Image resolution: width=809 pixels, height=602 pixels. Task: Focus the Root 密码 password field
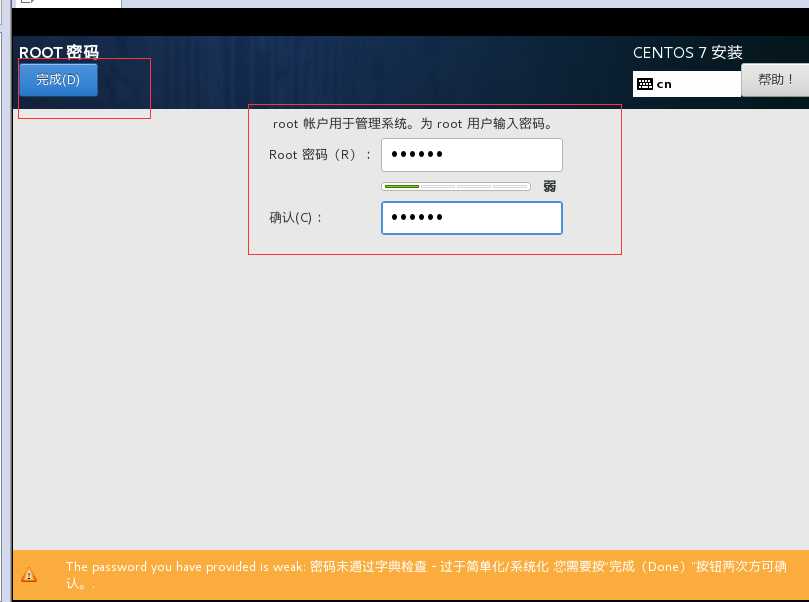[472, 155]
